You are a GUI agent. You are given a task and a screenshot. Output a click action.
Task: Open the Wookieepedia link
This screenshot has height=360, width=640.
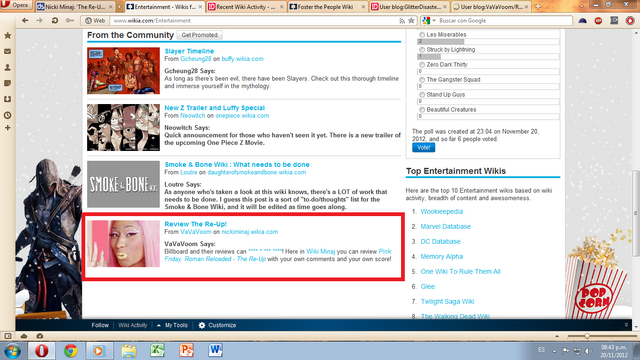(x=442, y=211)
